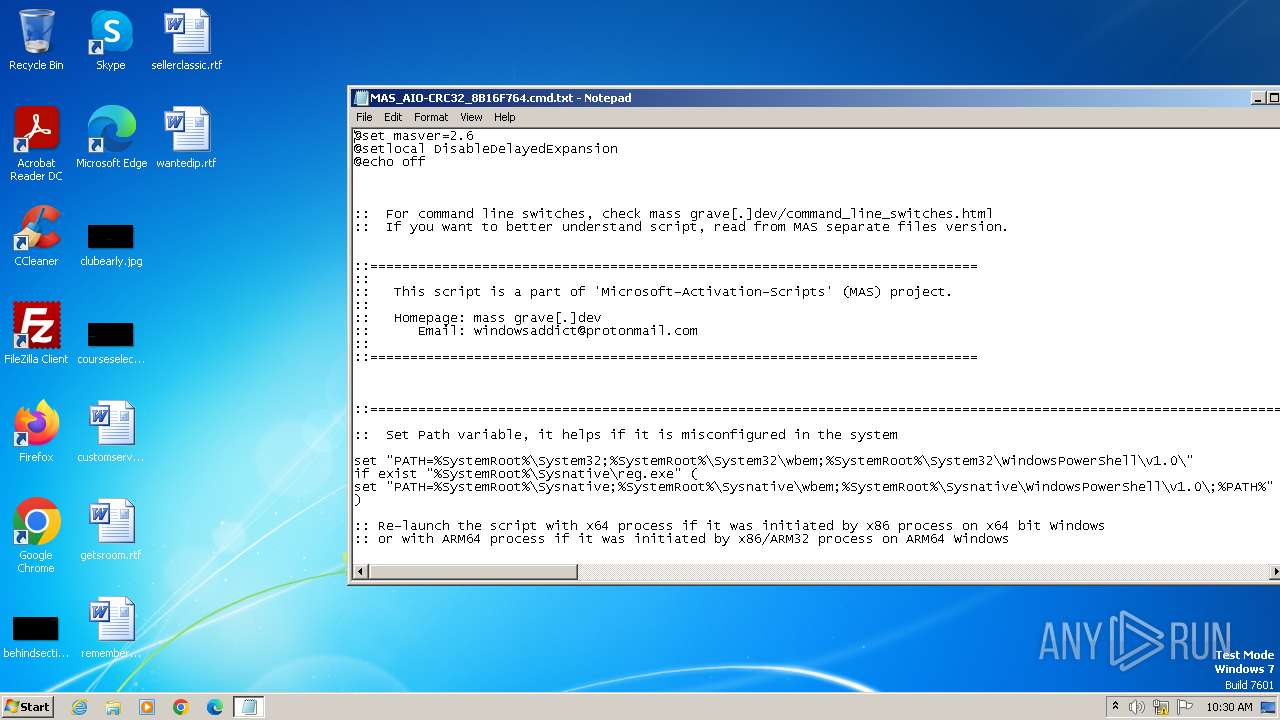Viewport: 1280px width, 720px height.
Task: Click the 'Microsoft-Activation-Scripts' project line
Action: tap(654, 291)
